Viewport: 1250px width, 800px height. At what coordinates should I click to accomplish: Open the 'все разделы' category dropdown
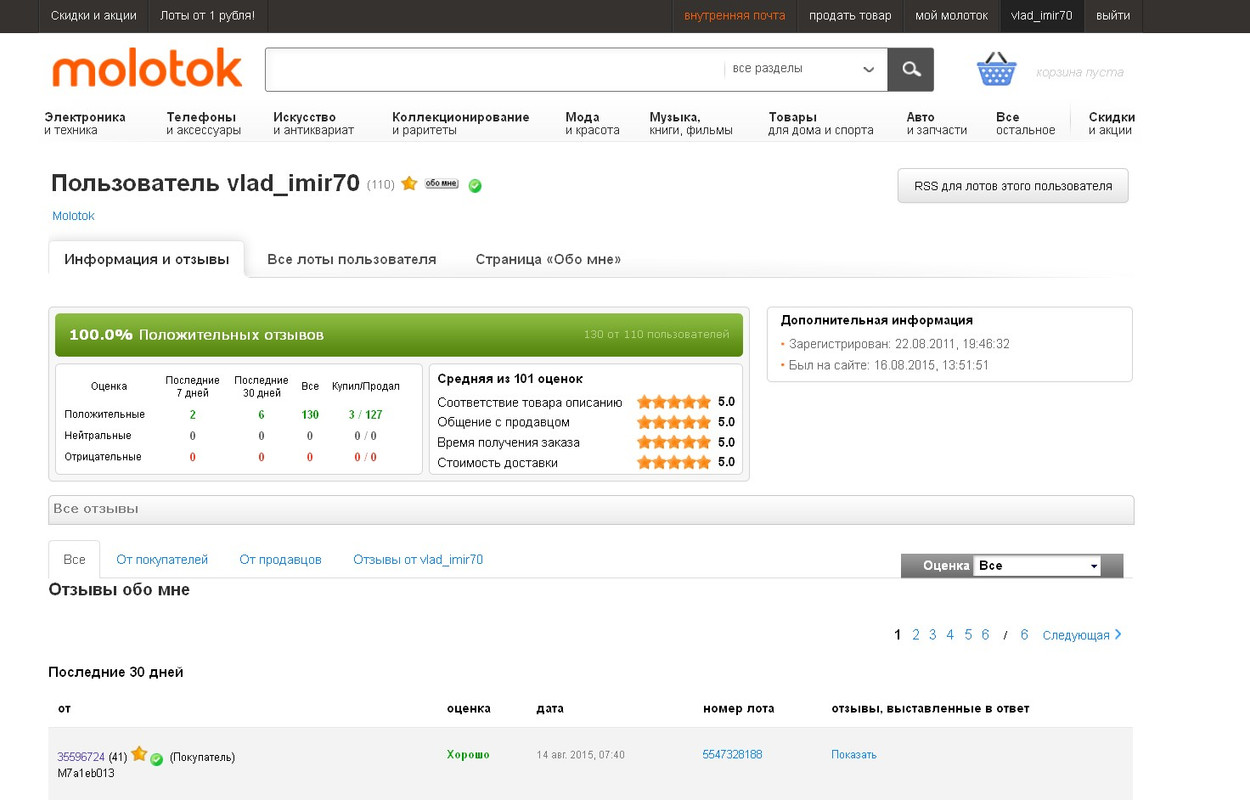[804, 69]
